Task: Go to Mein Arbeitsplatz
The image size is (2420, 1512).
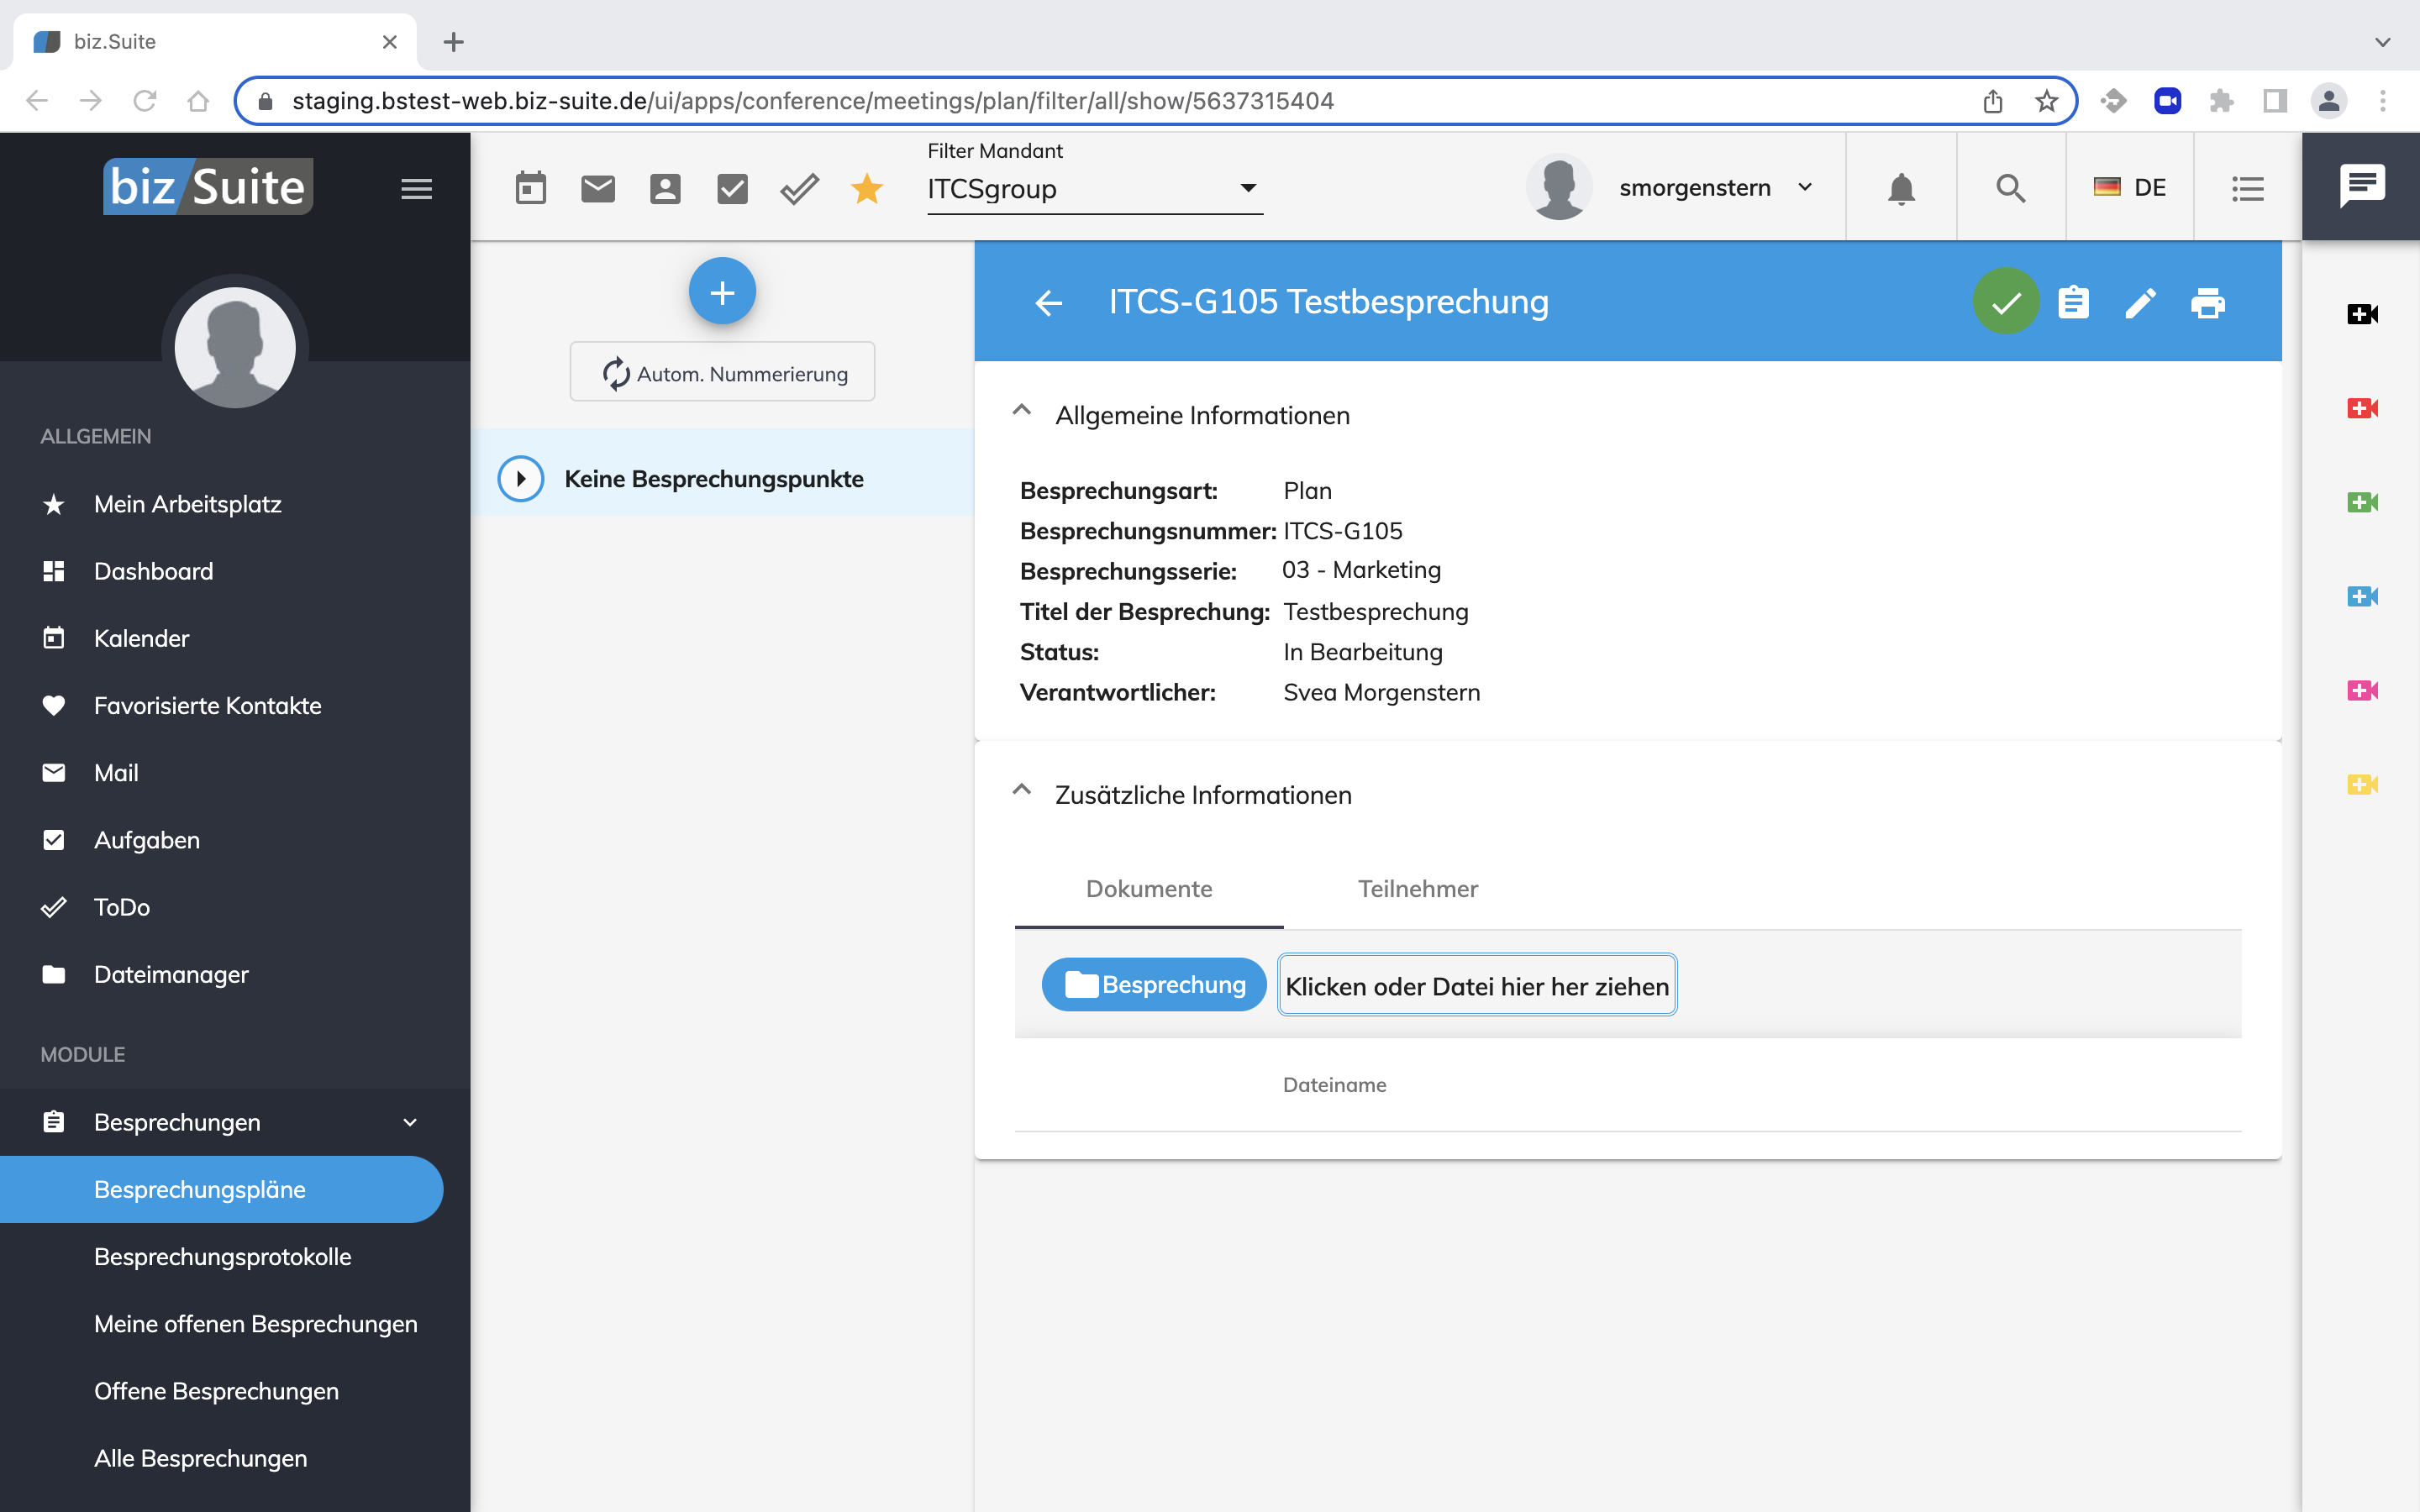Action: pos(187,504)
